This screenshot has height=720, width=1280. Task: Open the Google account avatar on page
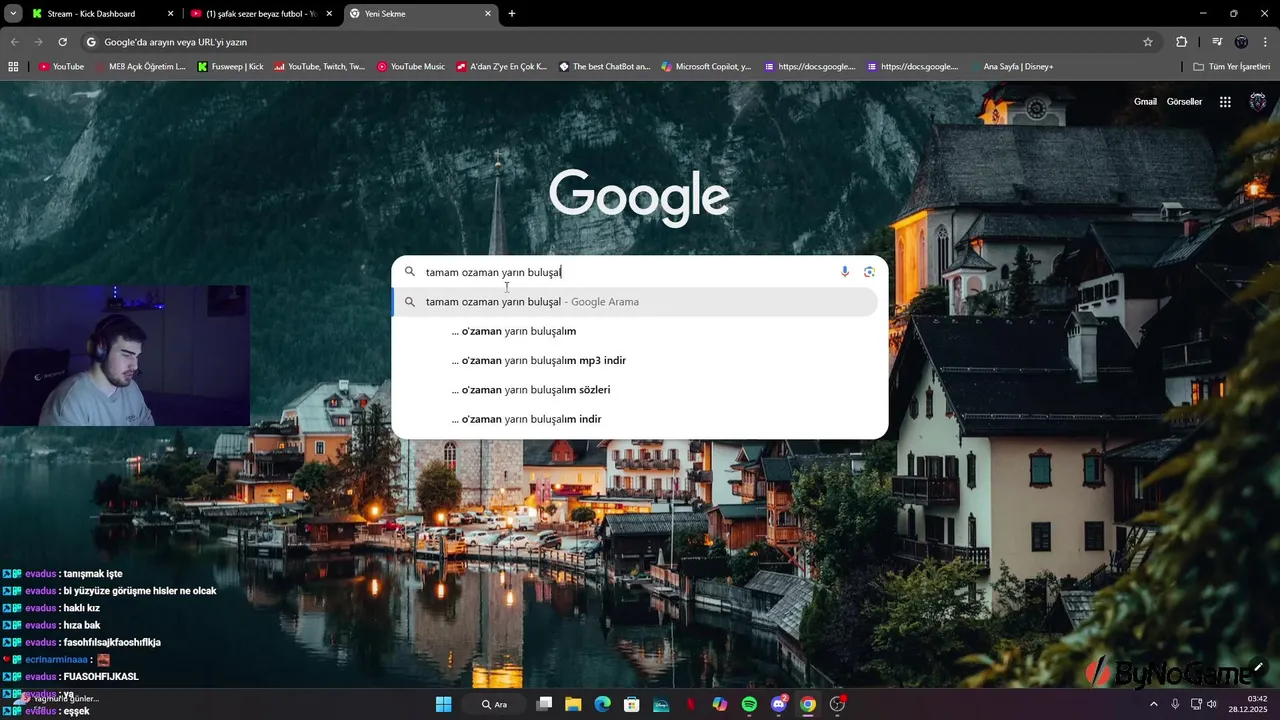tap(1258, 102)
